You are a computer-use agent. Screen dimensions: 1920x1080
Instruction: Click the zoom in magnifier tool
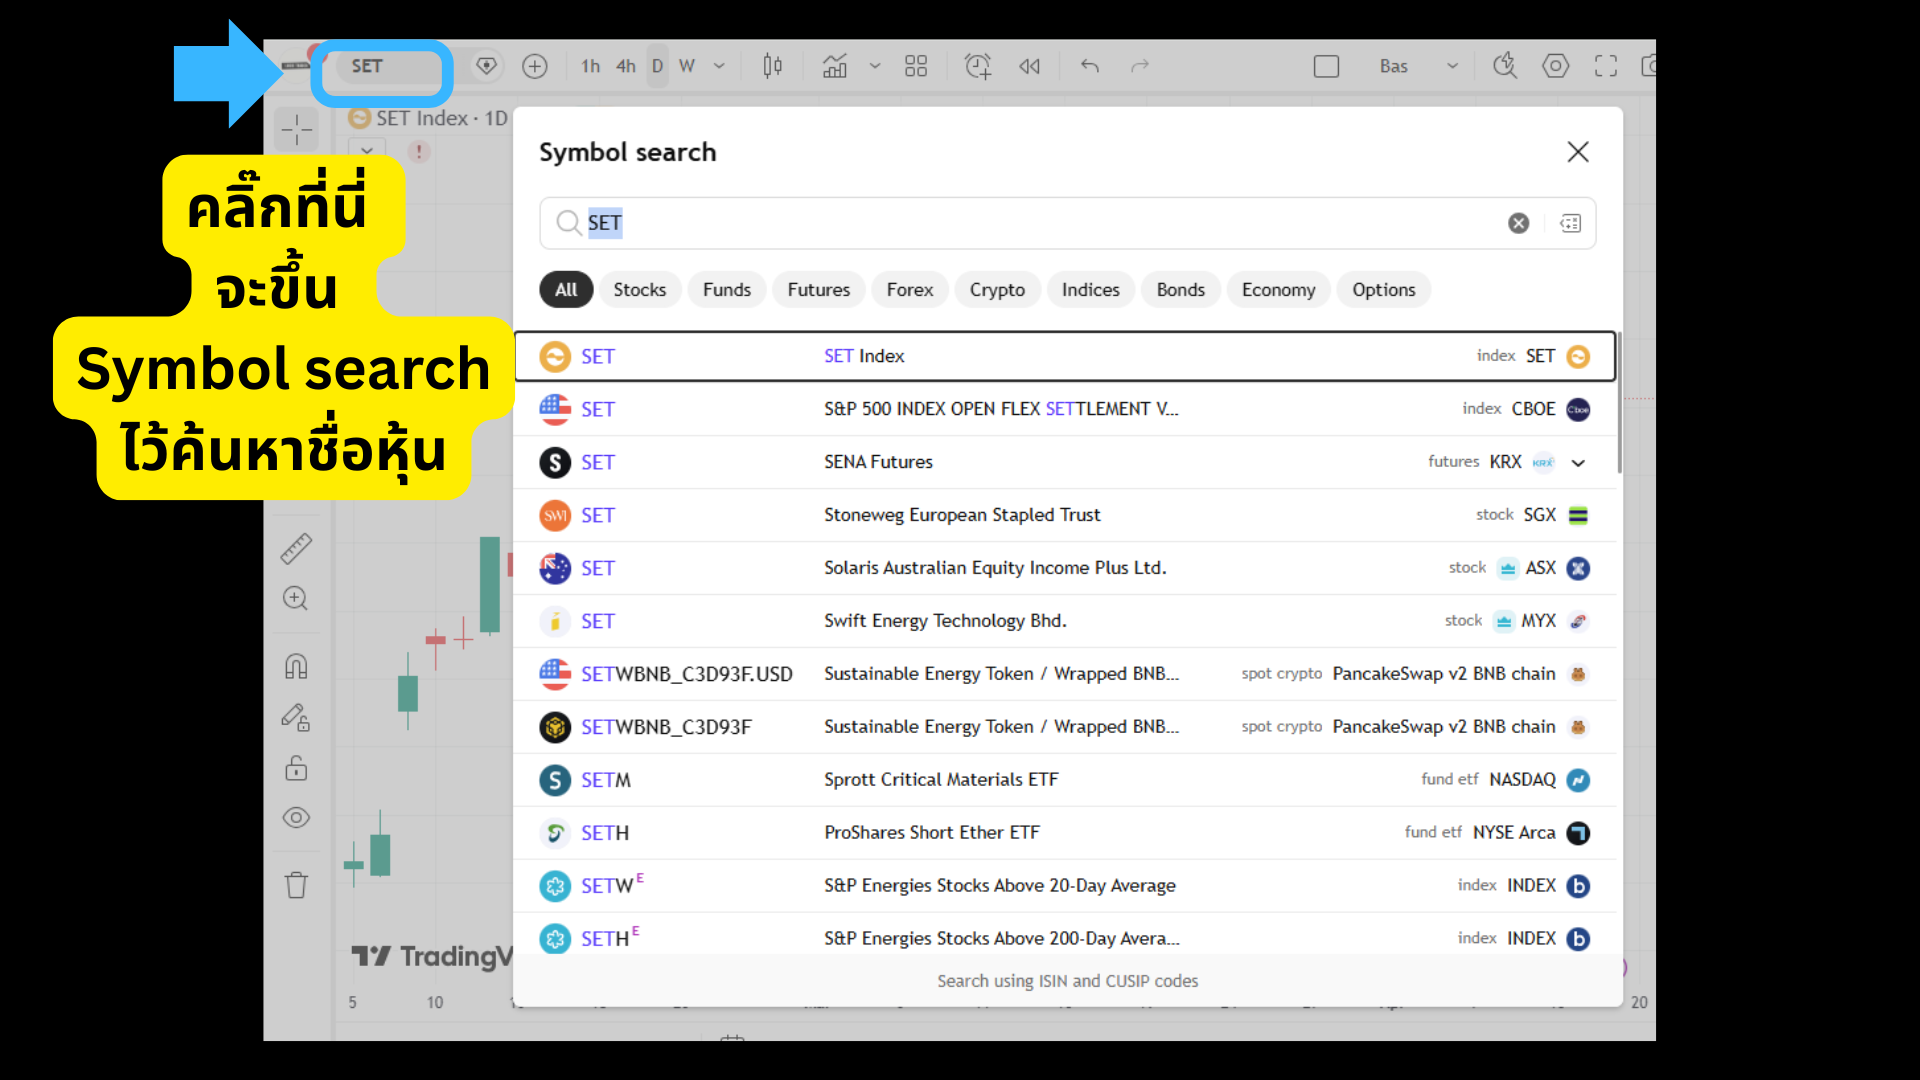click(296, 598)
